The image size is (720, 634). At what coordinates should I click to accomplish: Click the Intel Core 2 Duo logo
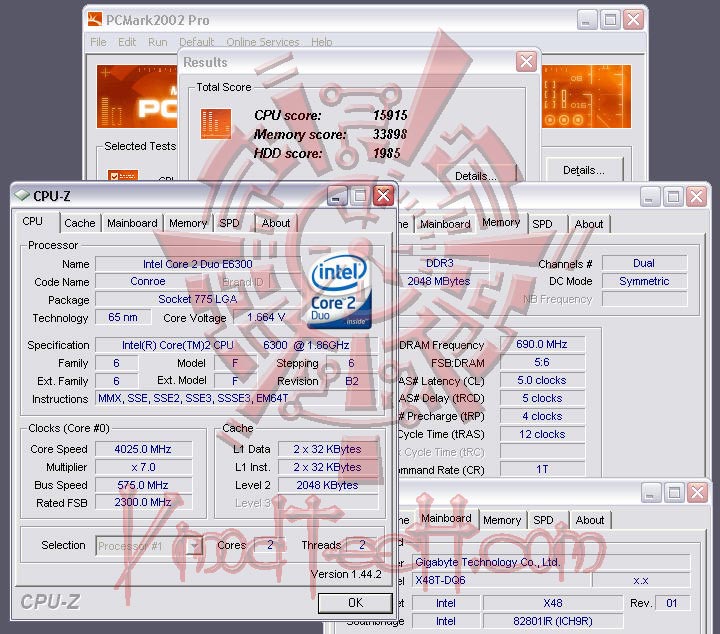[x=339, y=291]
